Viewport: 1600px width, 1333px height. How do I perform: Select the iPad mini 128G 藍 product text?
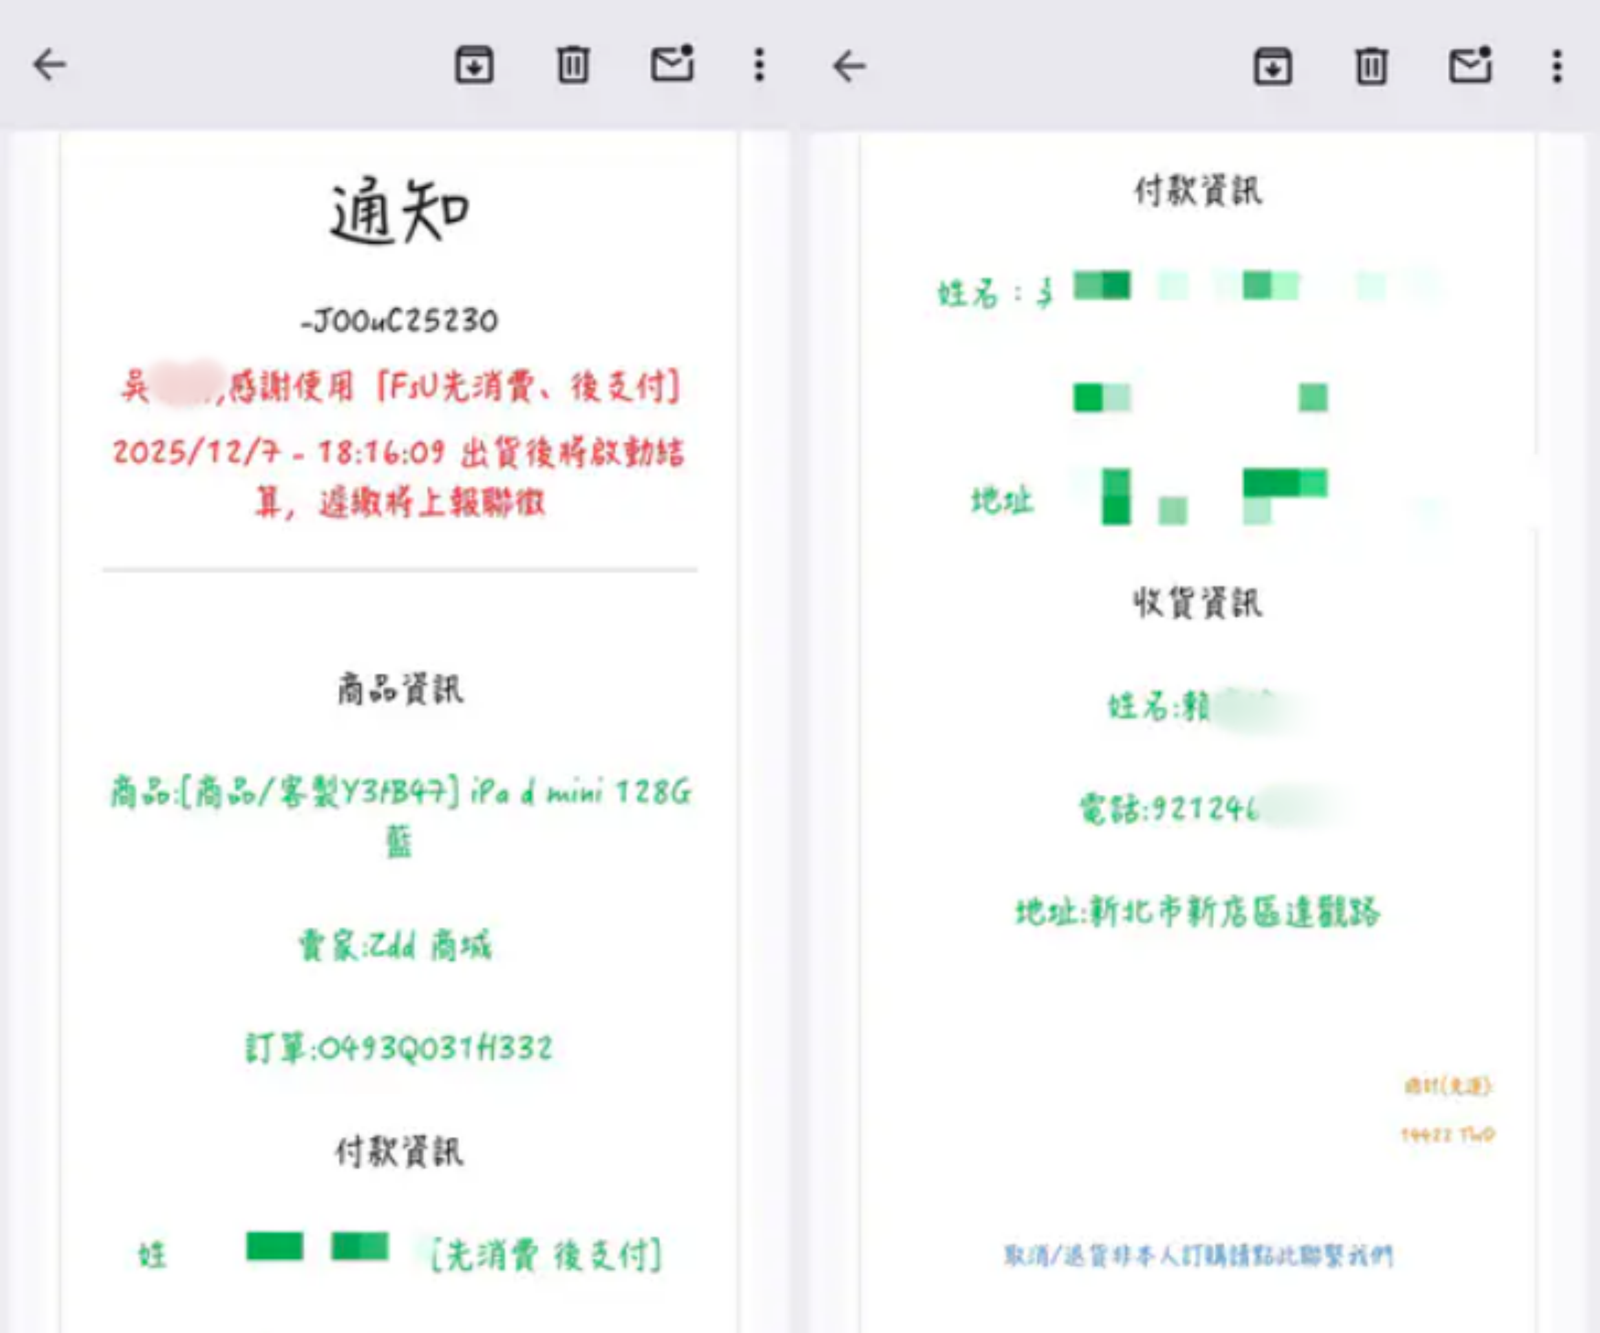click(400, 793)
